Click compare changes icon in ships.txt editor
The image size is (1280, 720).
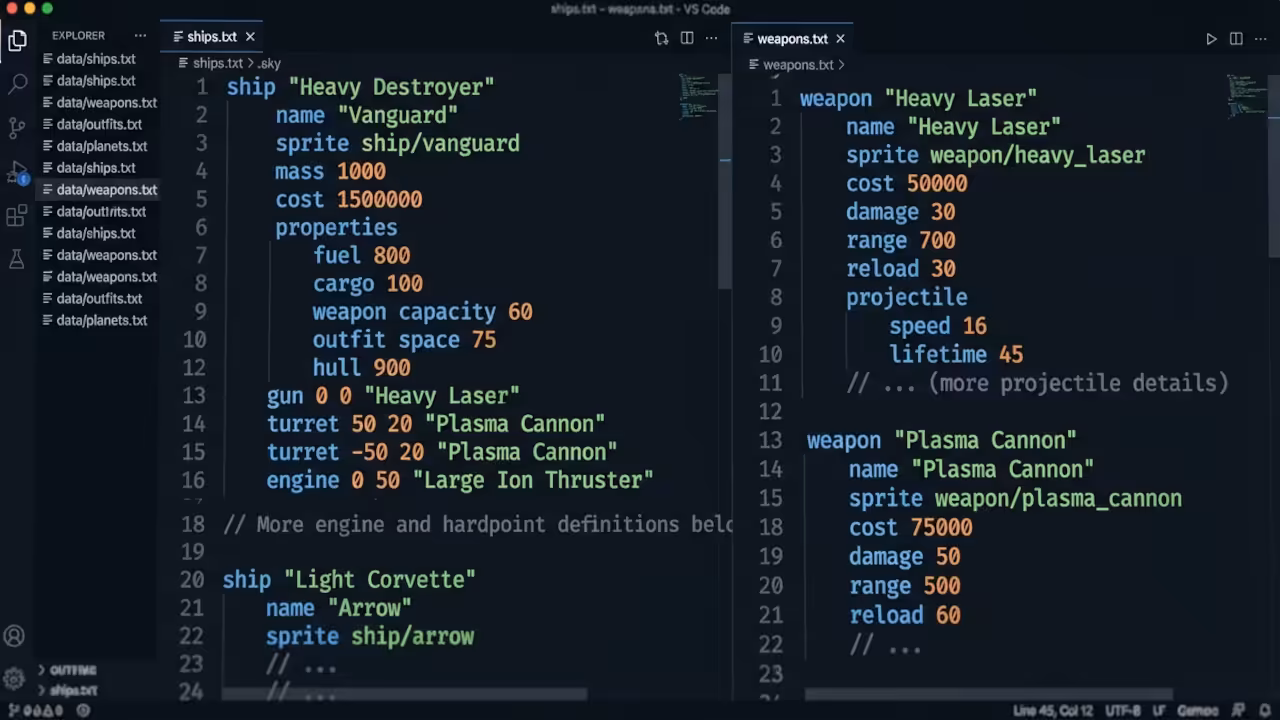[x=661, y=38]
